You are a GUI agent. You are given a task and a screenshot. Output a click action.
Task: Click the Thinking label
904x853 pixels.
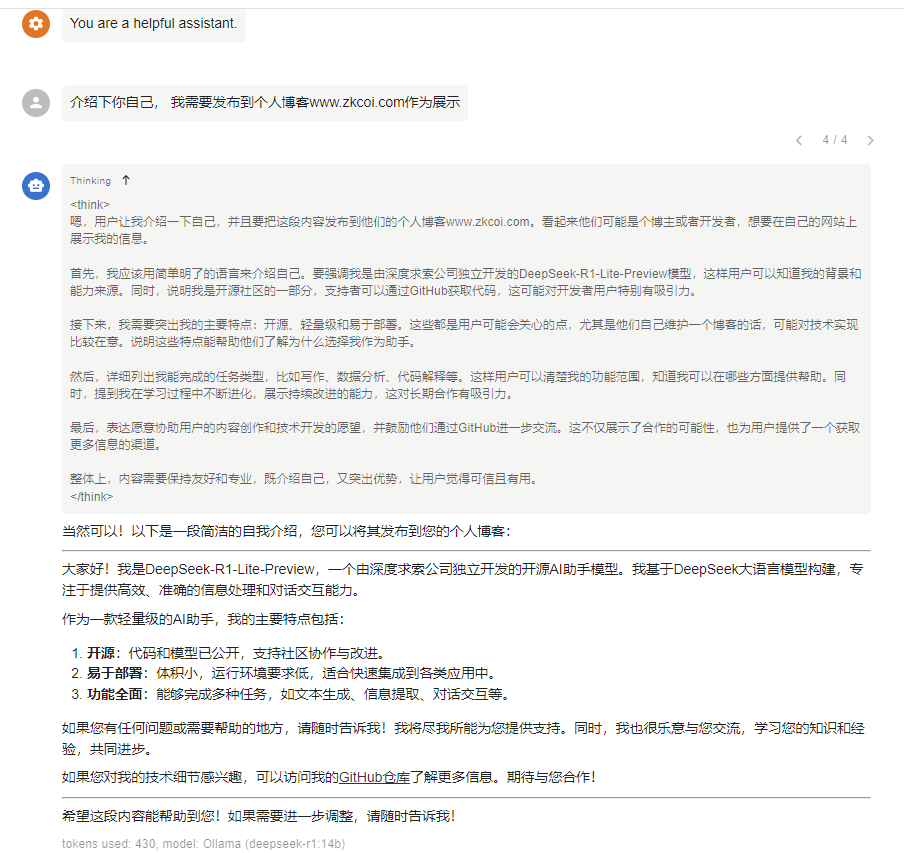tap(91, 180)
